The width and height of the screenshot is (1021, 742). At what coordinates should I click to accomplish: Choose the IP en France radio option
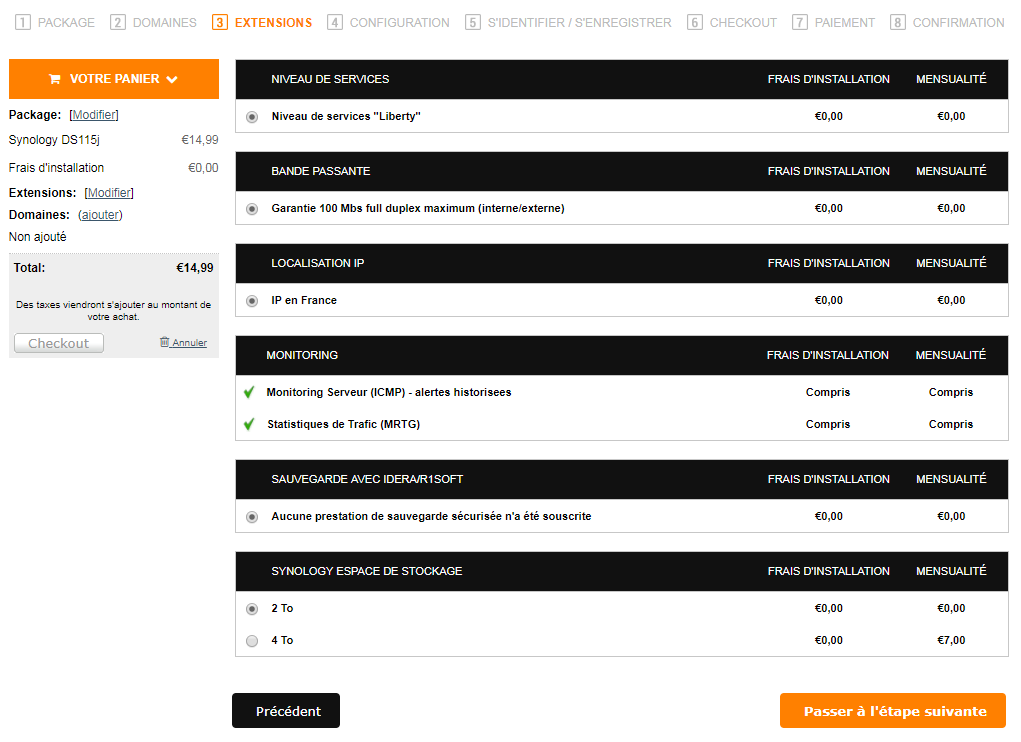pos(252,301)
